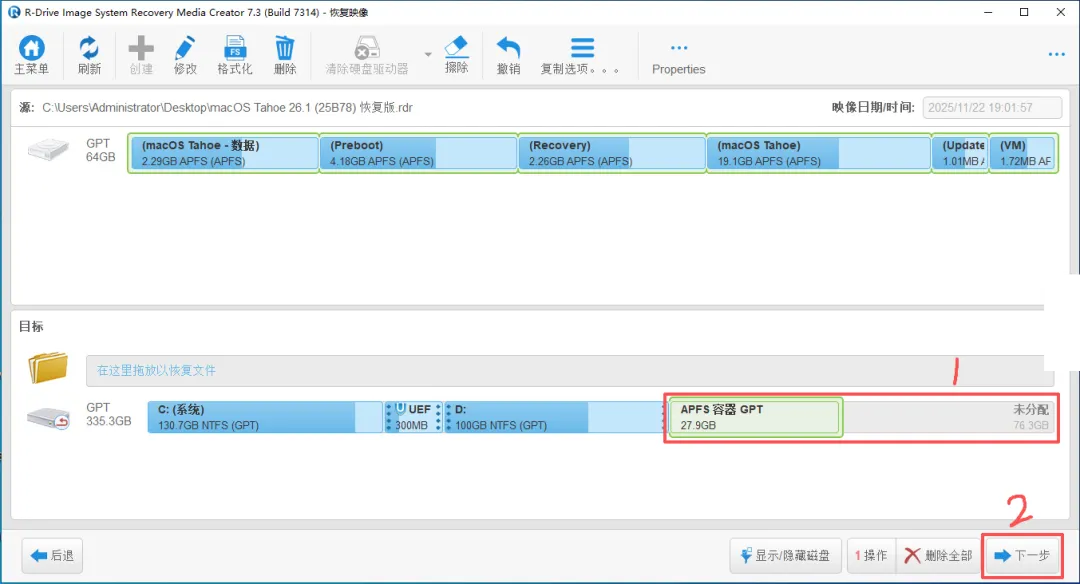Click the 删除 trash icon
This screenshot has width=1080, height=584.
click(284, 54)
